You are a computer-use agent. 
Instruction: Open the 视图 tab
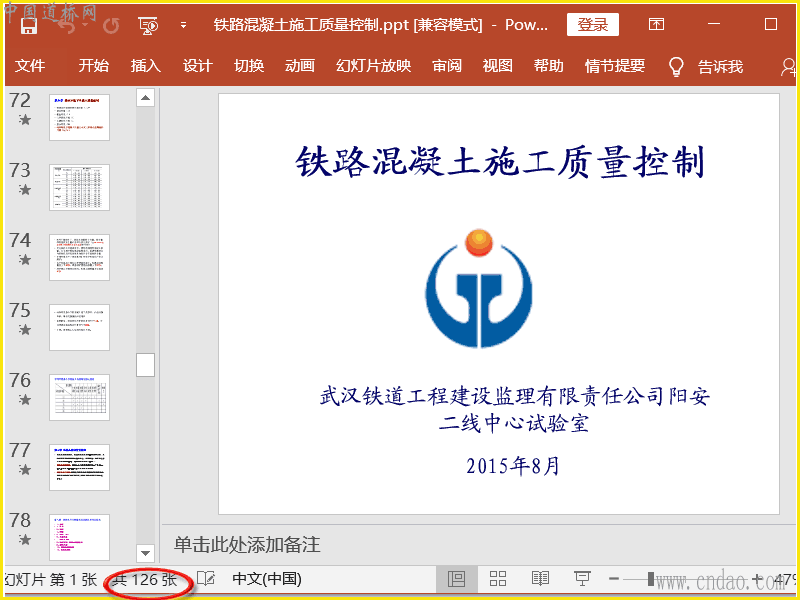coord(497,65)
